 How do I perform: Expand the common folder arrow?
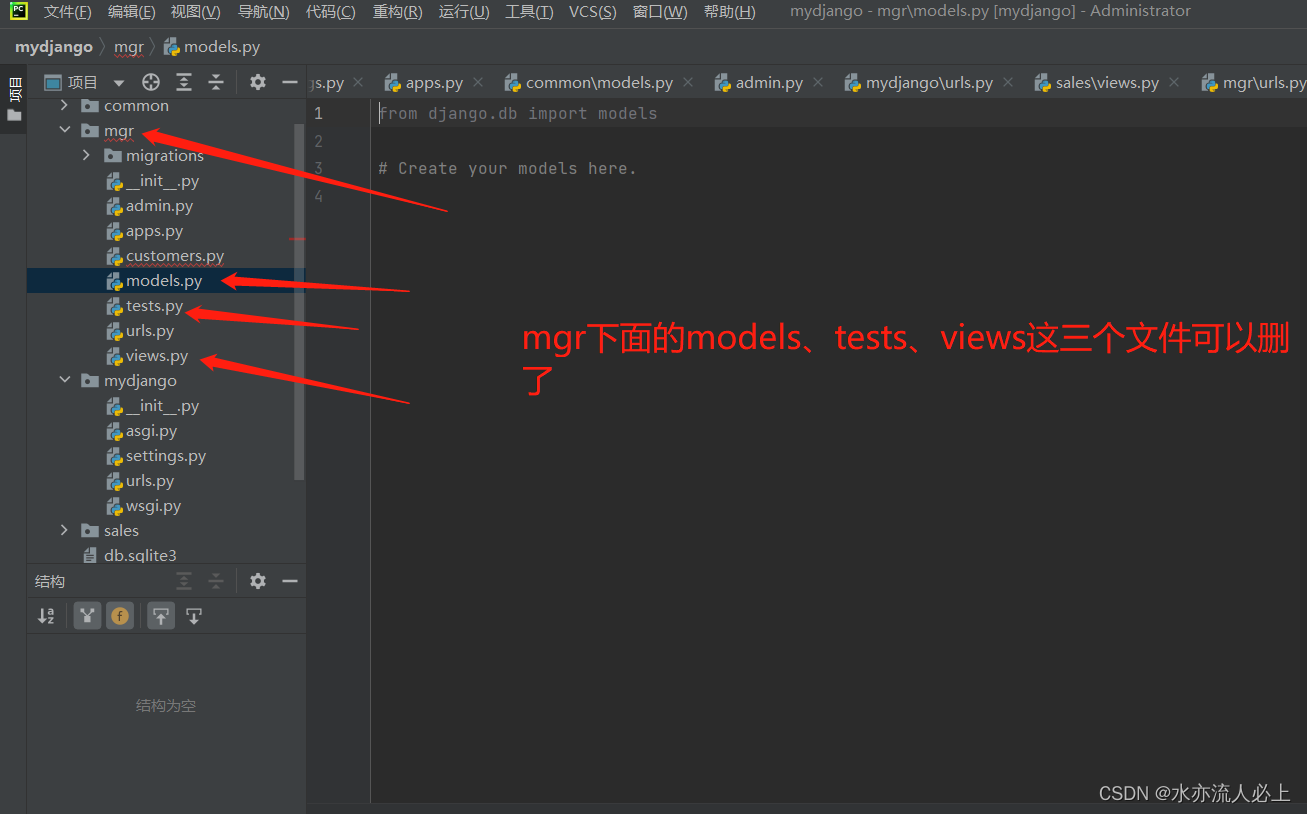(x=65, y=105)
